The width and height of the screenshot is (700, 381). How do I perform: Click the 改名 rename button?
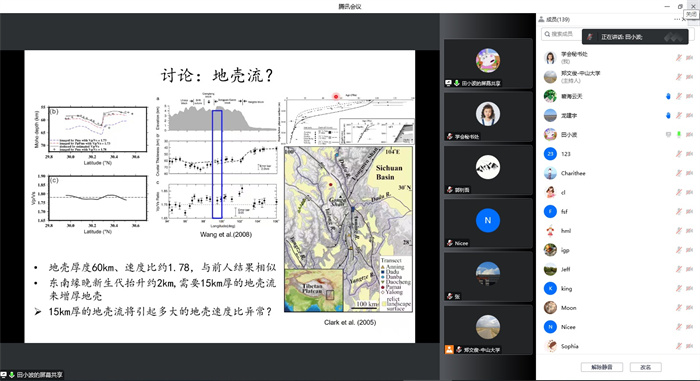pos(646,367)
